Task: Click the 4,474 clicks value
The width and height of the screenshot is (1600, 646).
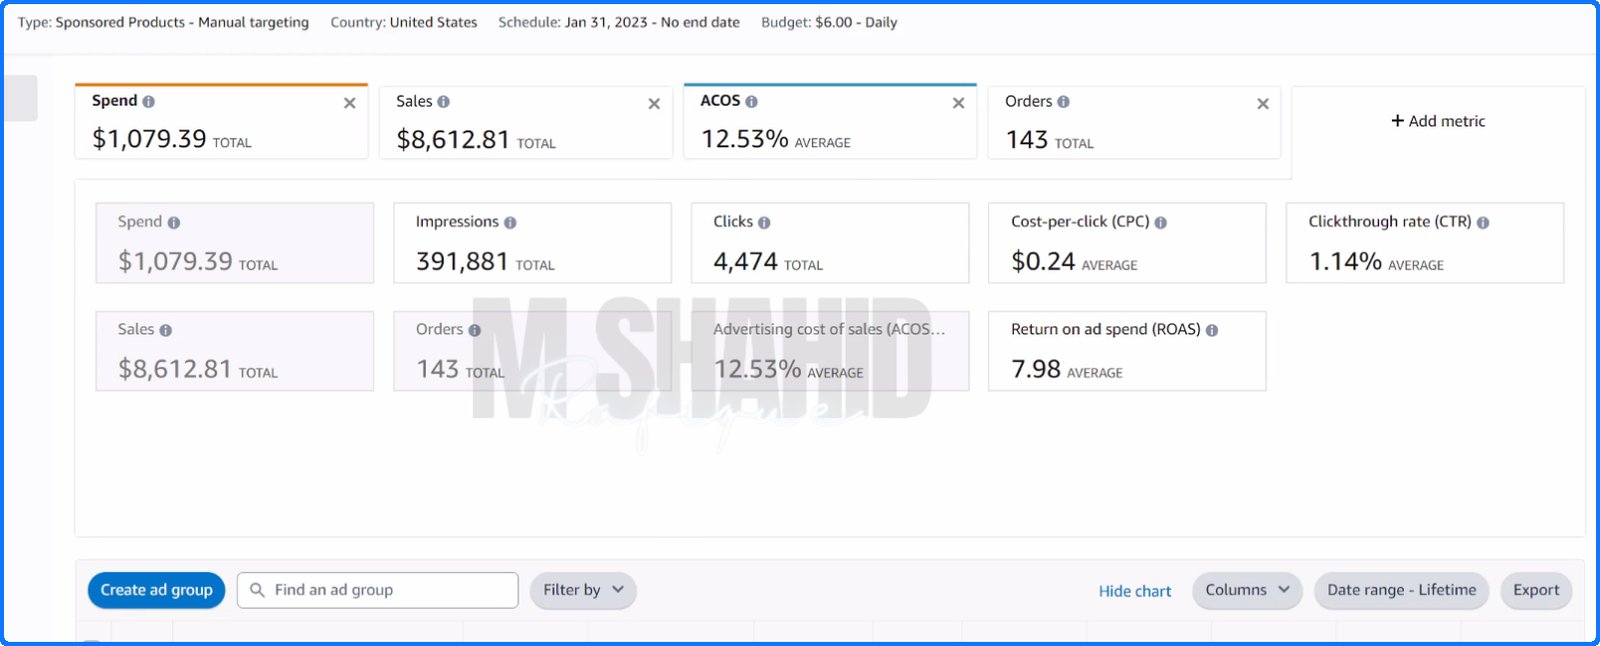Action: pos(745,262)
